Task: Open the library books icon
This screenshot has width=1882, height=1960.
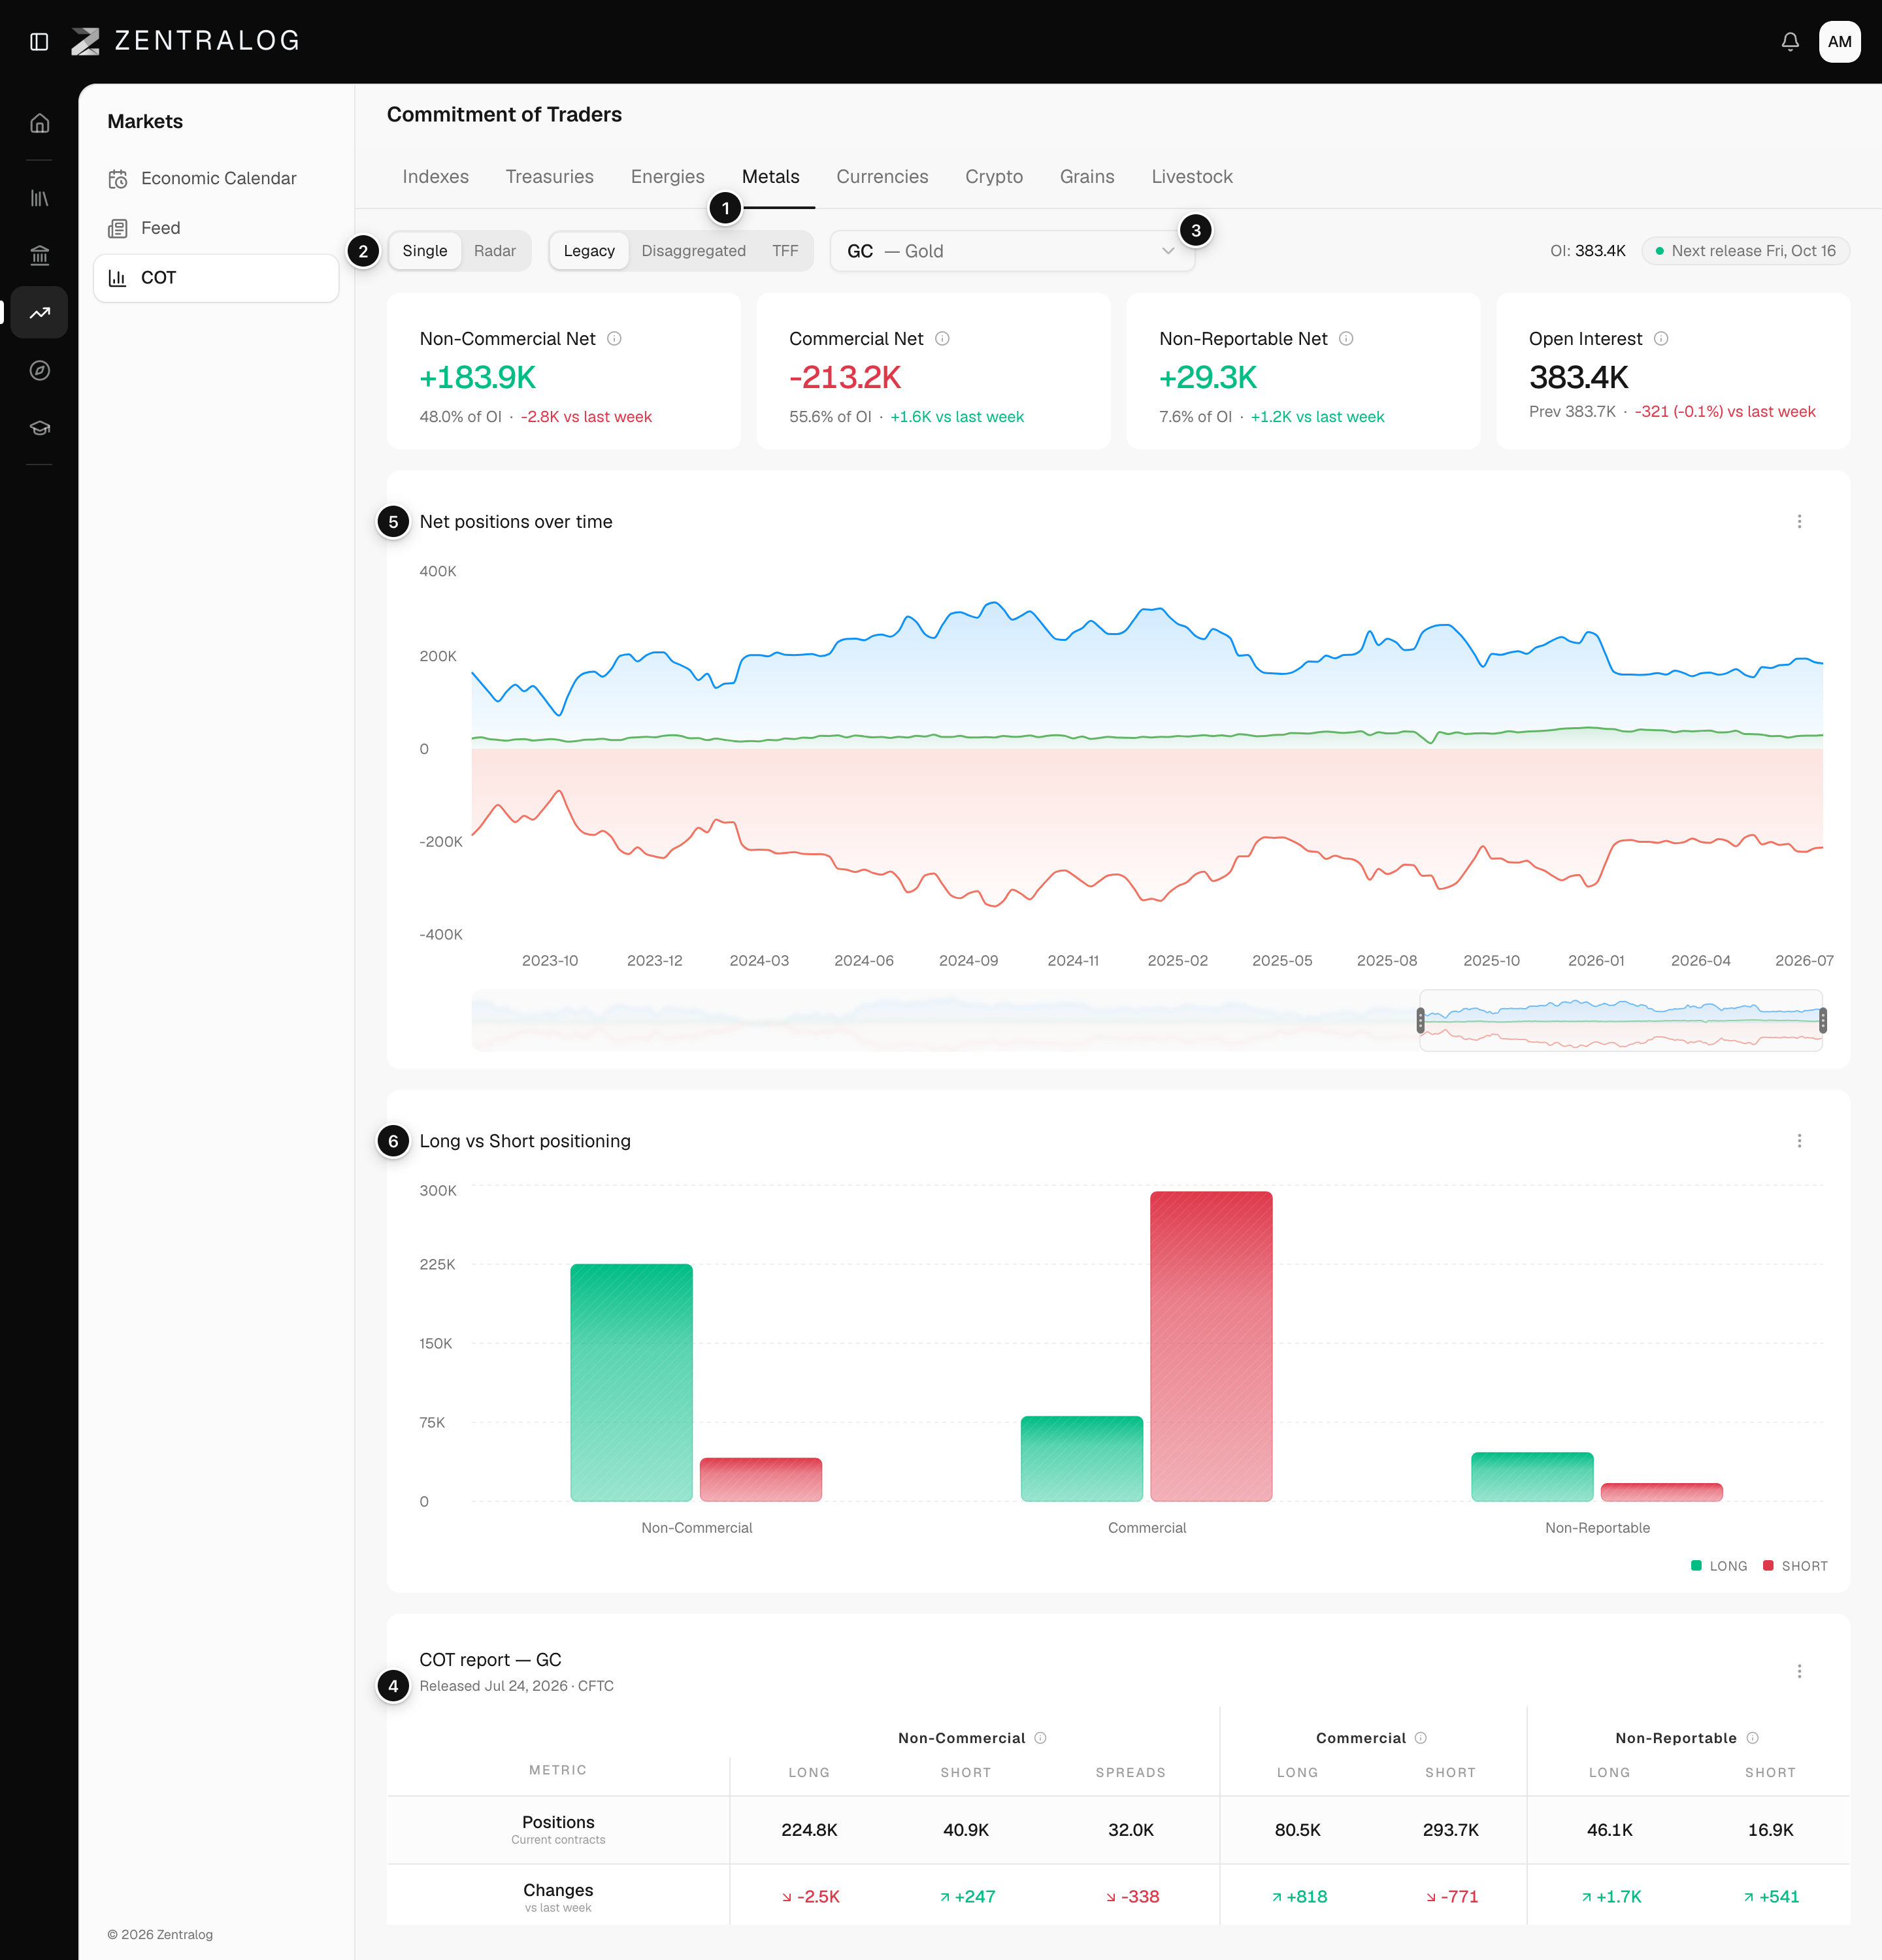Action: pos(39,198)
